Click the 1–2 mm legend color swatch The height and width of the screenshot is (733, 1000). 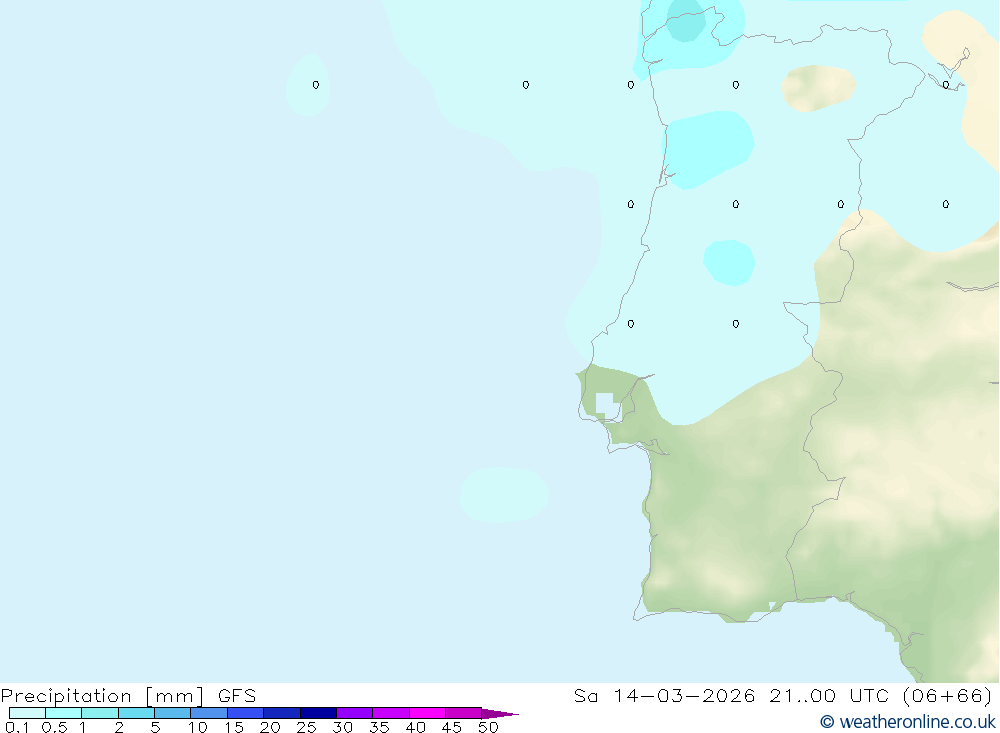tap(100, 713)
